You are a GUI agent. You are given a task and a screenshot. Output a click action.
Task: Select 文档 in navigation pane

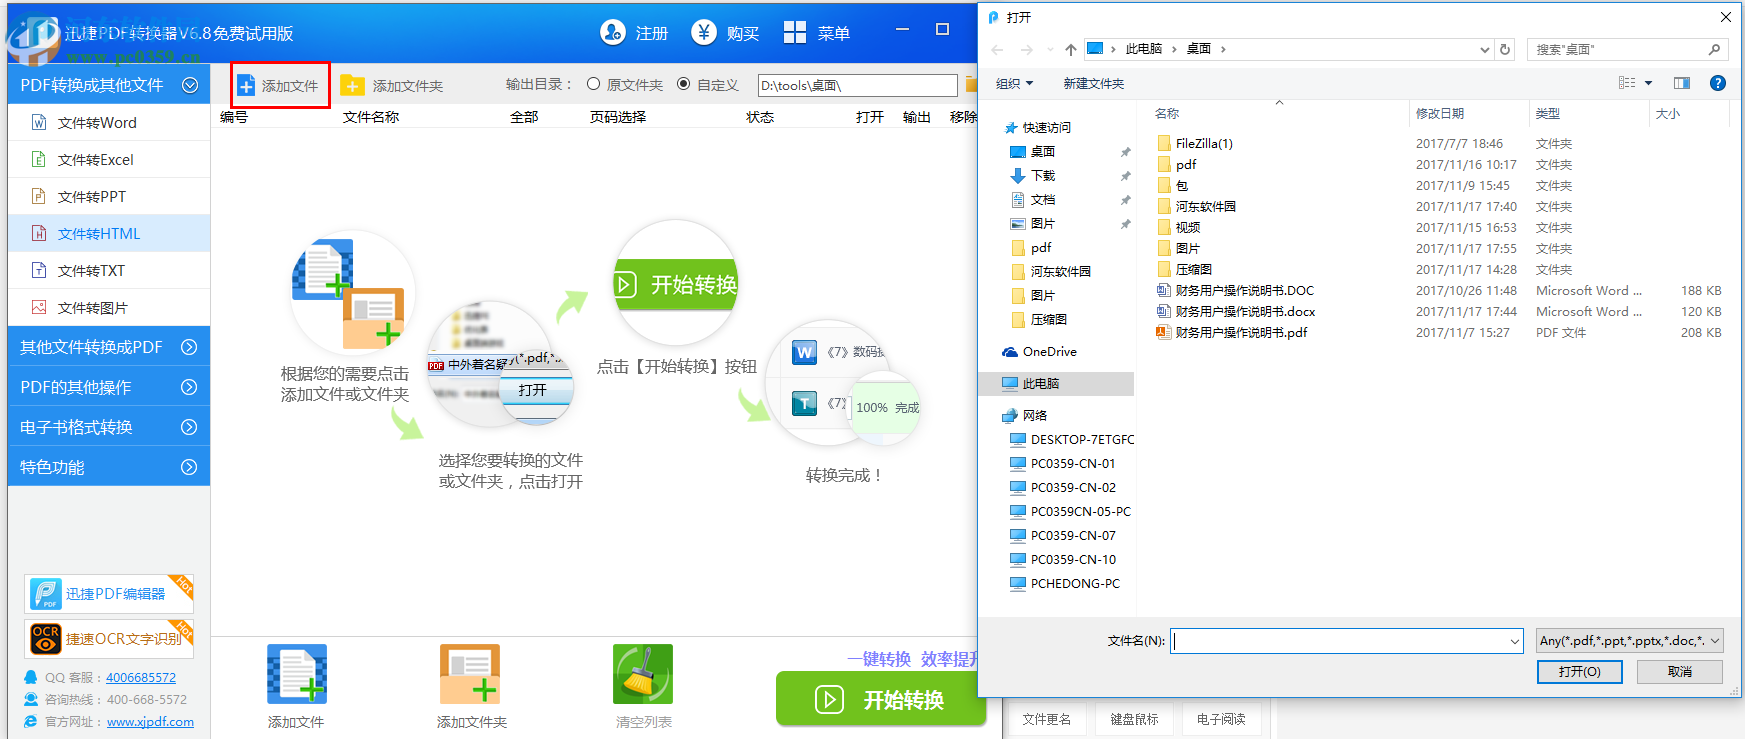[x=1042, y=199]
